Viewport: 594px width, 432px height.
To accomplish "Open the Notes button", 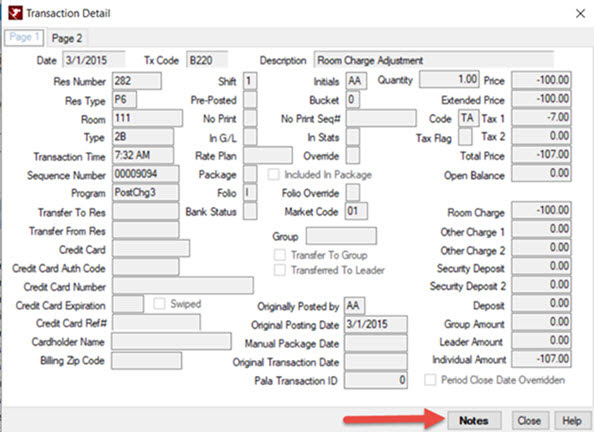I will [x=474, y=421].
